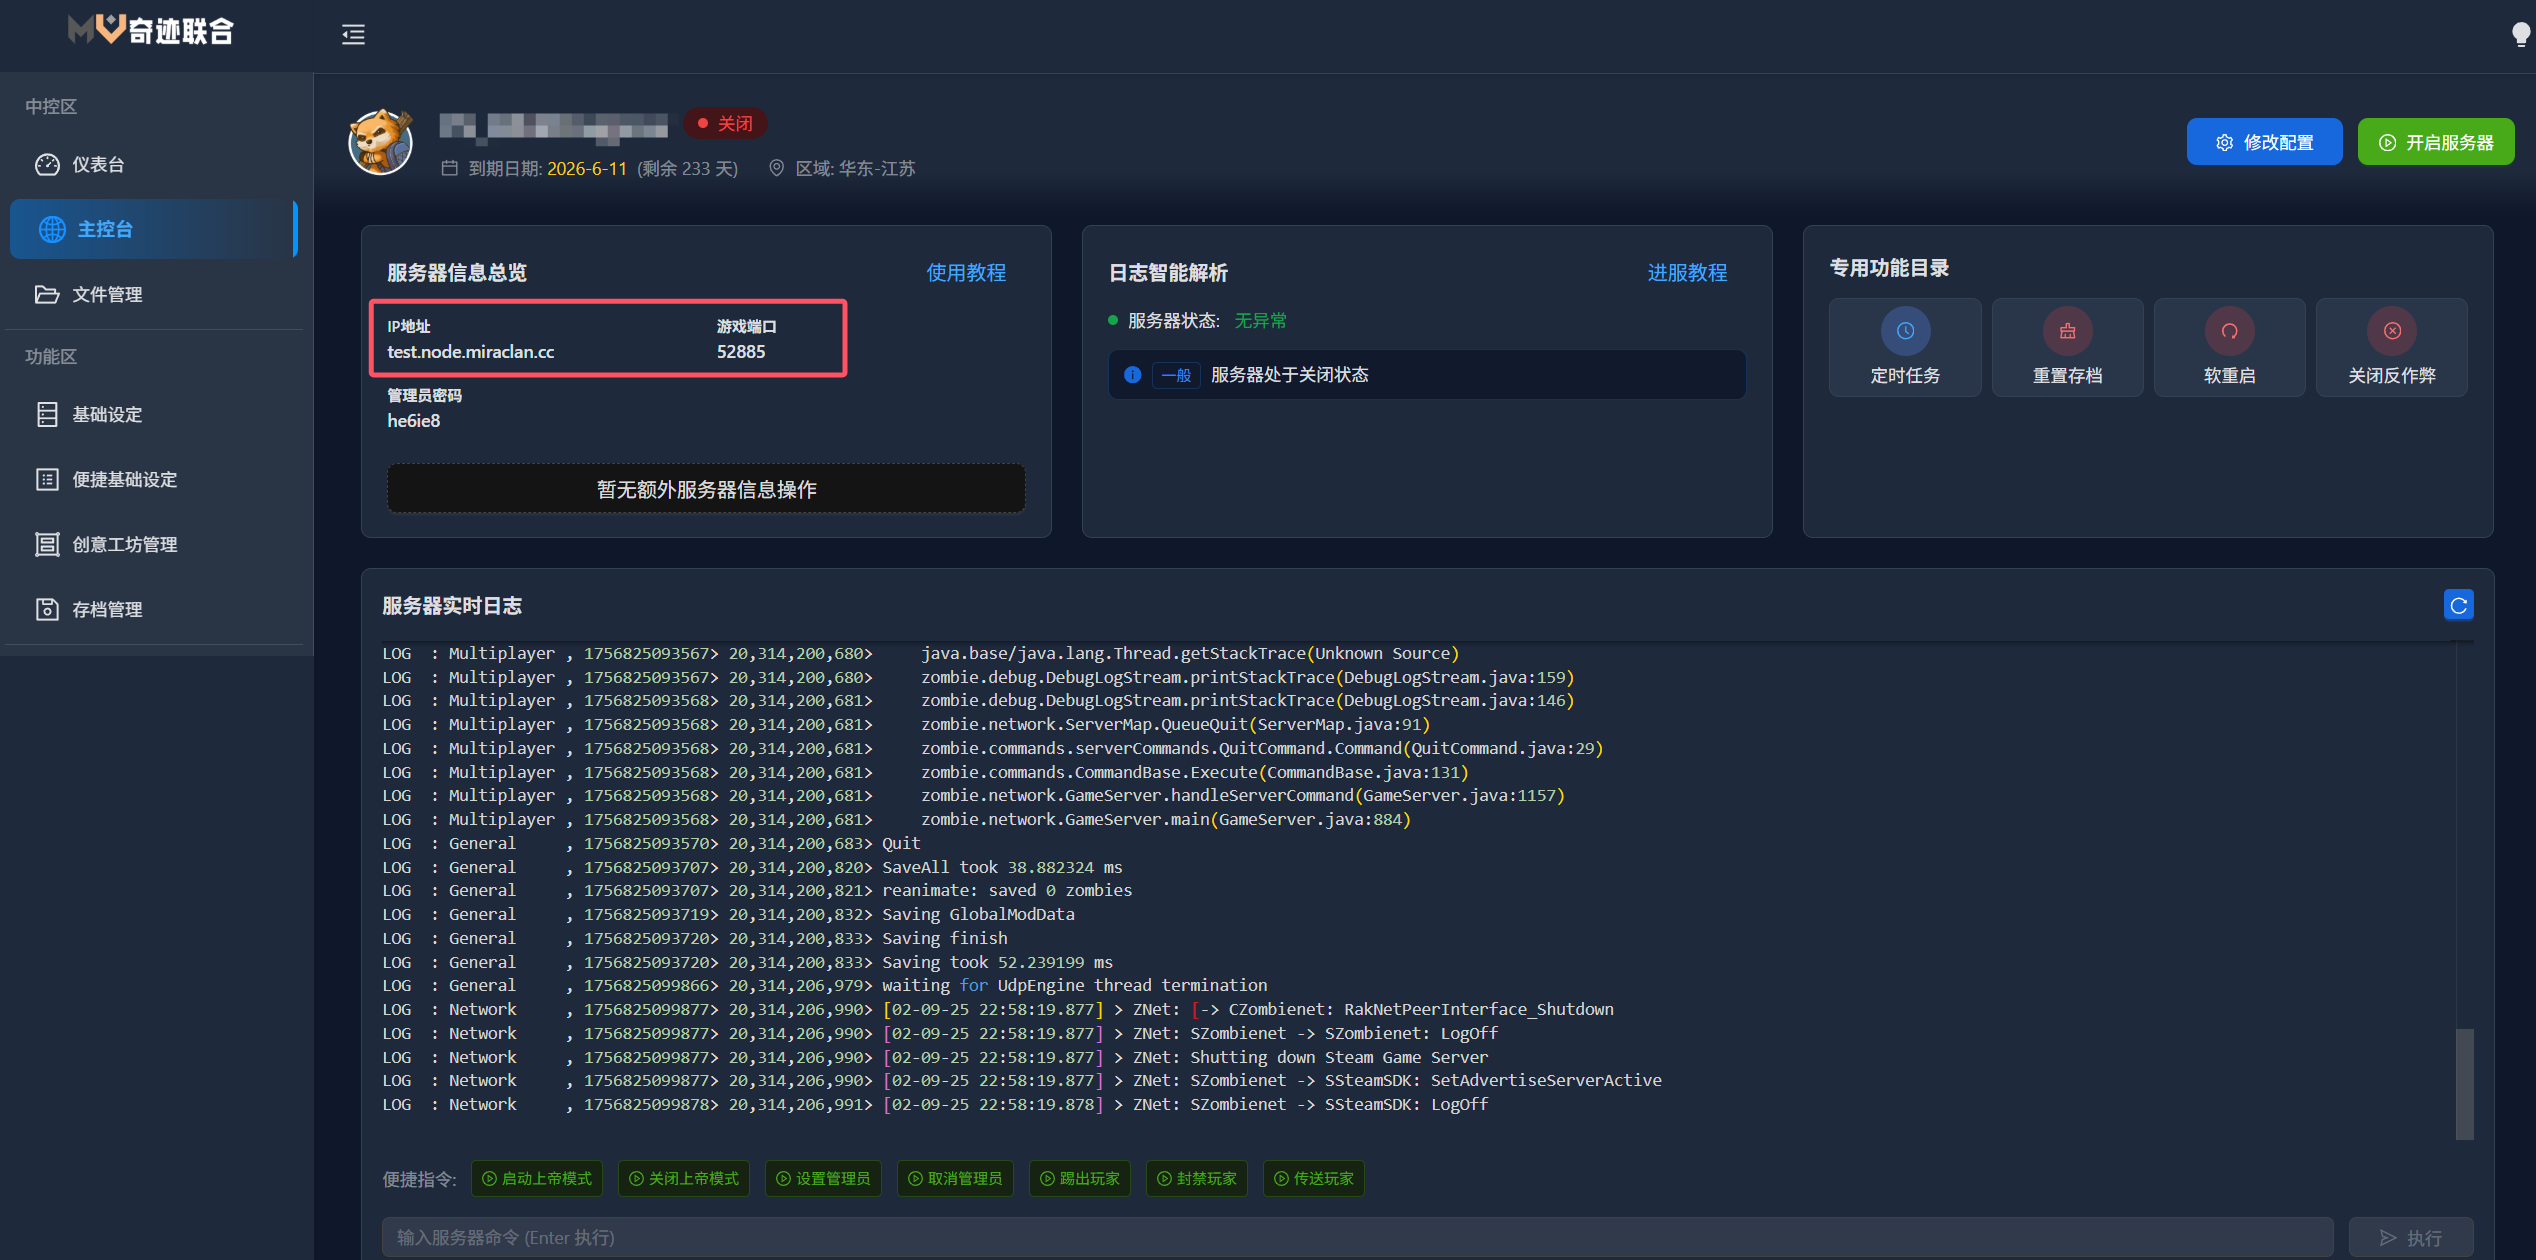This screenshot has height=1260, width=2536.
Task: Click the squirrel server avatar
Action: [x=380, y=143]
